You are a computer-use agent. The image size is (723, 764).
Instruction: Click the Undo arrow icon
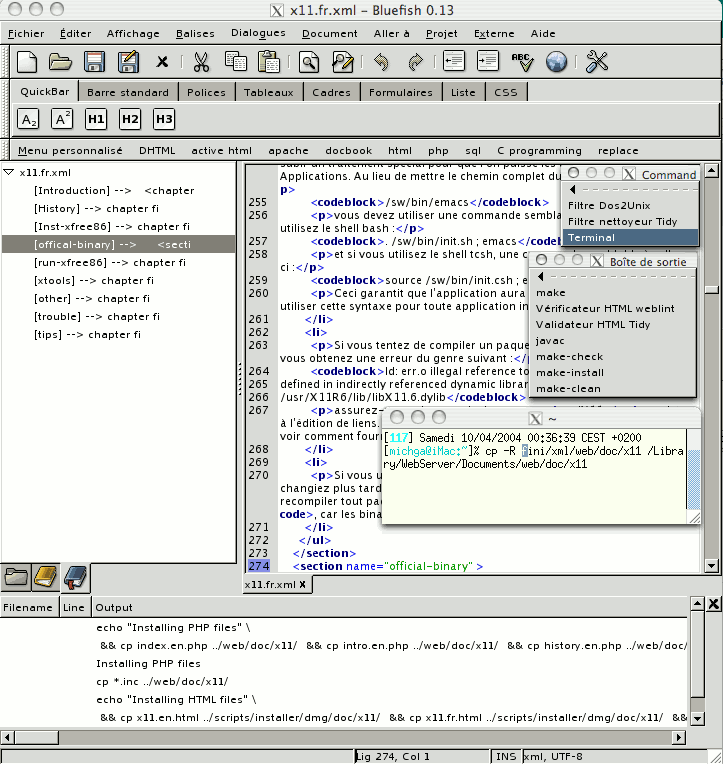tap(381, 62)
